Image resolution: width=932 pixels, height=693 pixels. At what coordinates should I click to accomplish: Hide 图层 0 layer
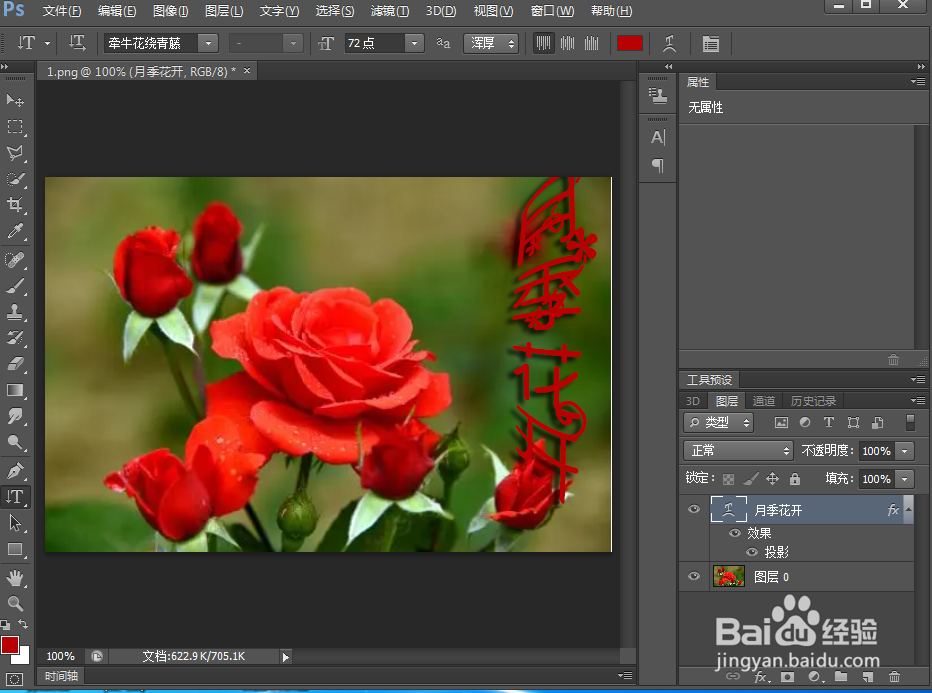(x=694, y=577)
